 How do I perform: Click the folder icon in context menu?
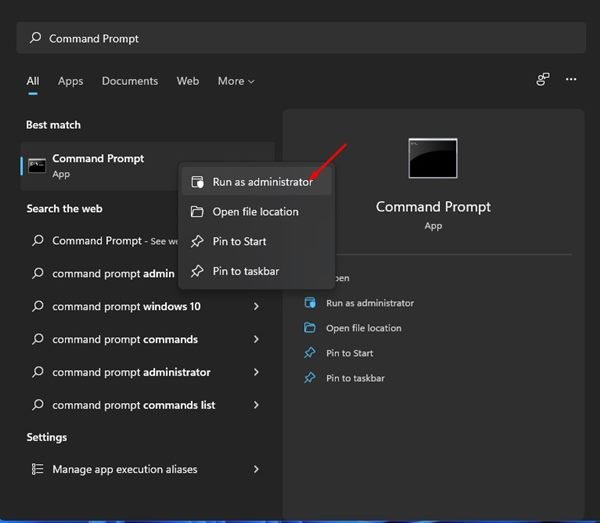click(x=197, y=212)
